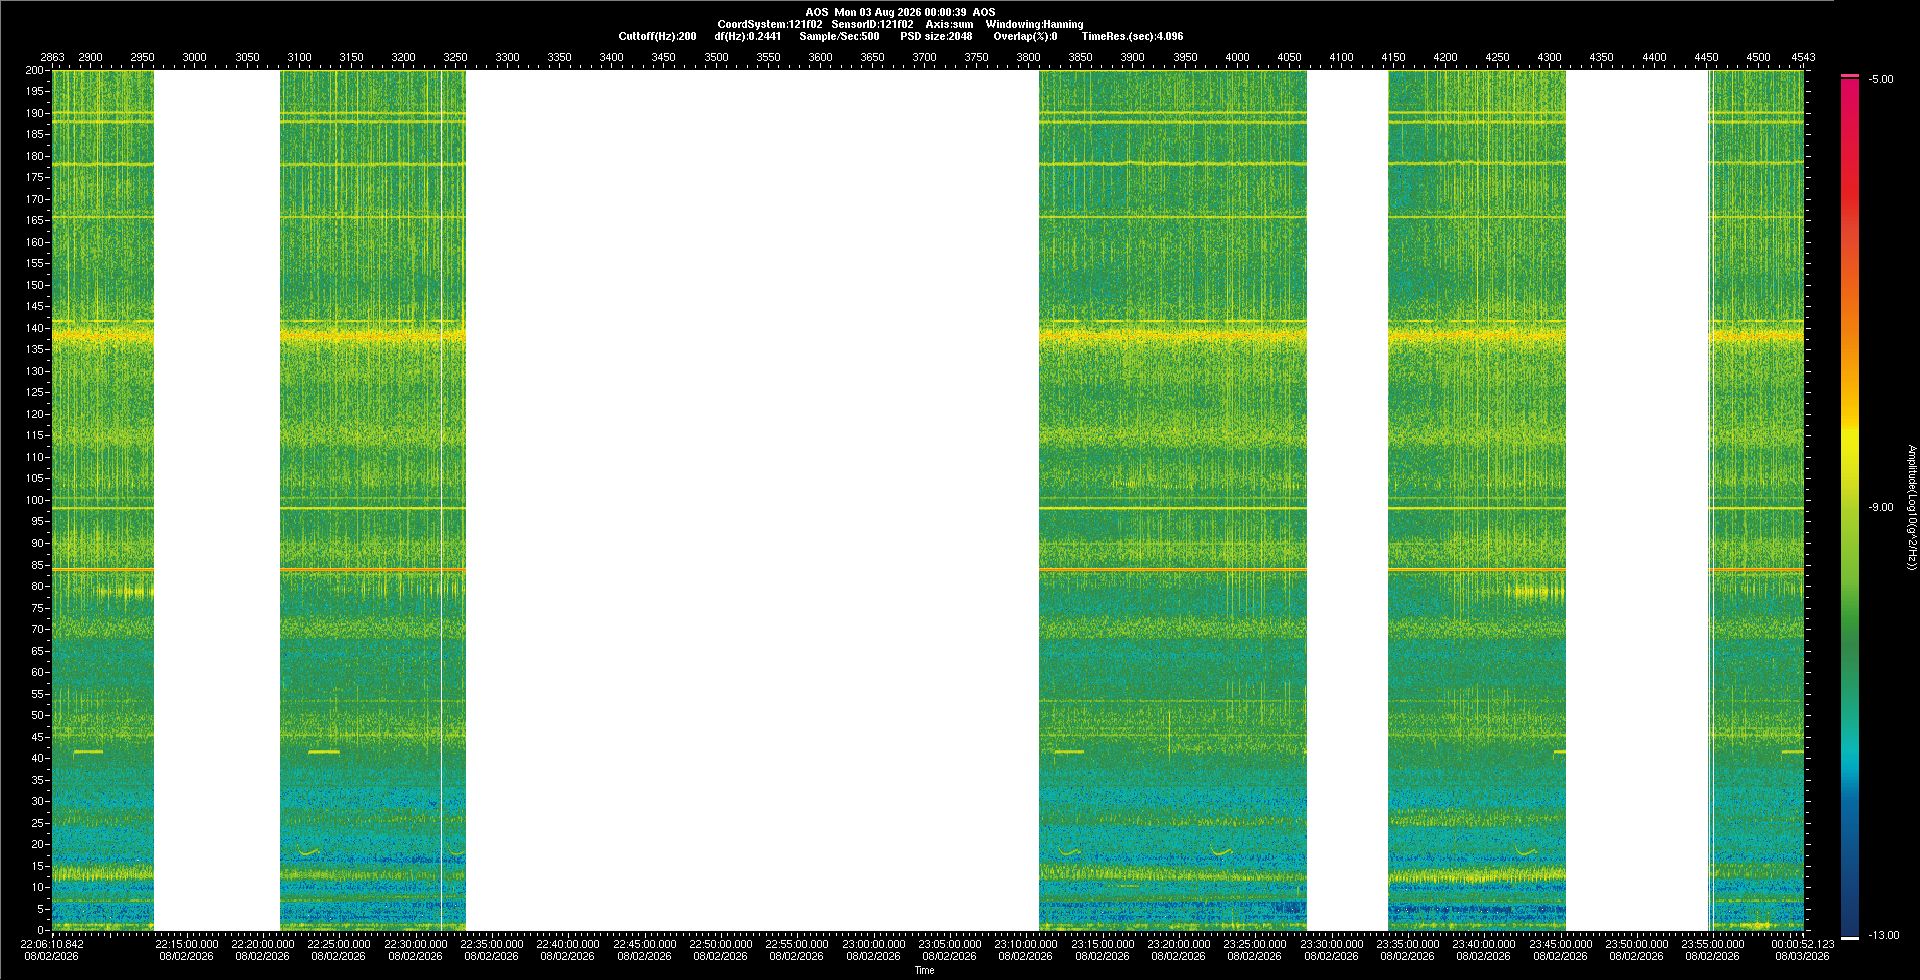1920x980 pixels.
Task: Select the 180 tick on the frequency axis
Action: click(35, 156)
